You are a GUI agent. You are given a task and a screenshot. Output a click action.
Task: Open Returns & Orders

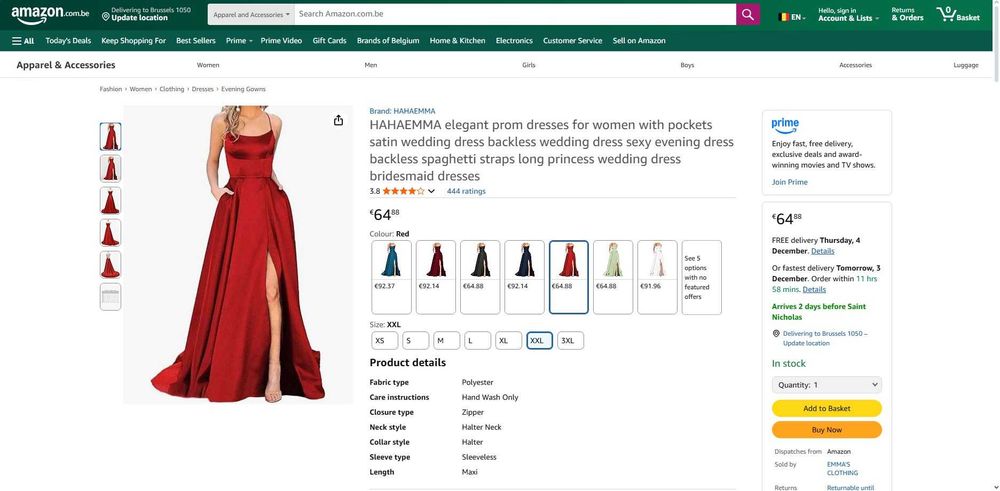[907, 14]
